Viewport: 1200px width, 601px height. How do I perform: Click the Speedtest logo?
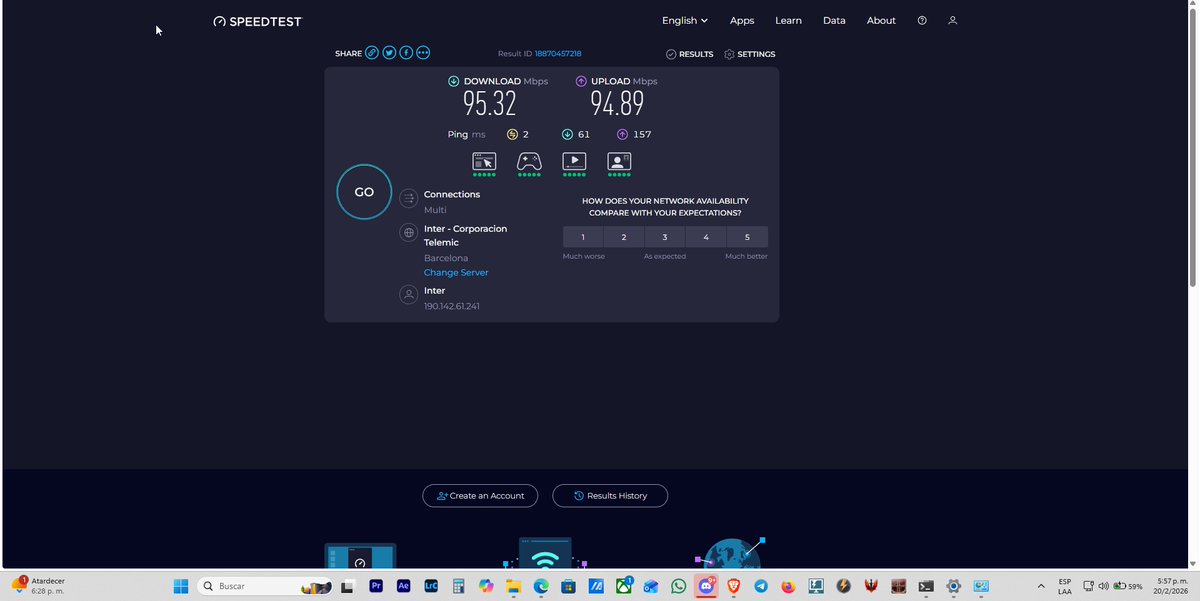click(x=257, y=21)
